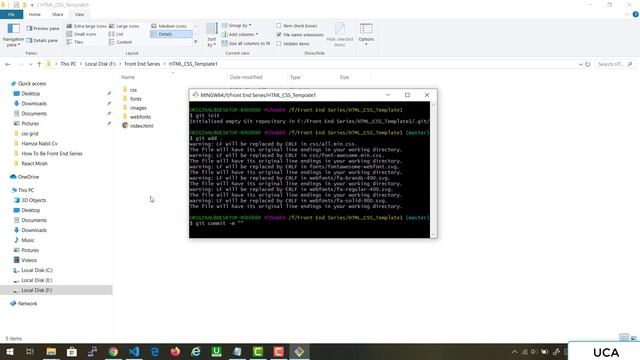Screen dimensions: 640x360
Task: Toggle the Preview pane button
Action: coord(43,29)
